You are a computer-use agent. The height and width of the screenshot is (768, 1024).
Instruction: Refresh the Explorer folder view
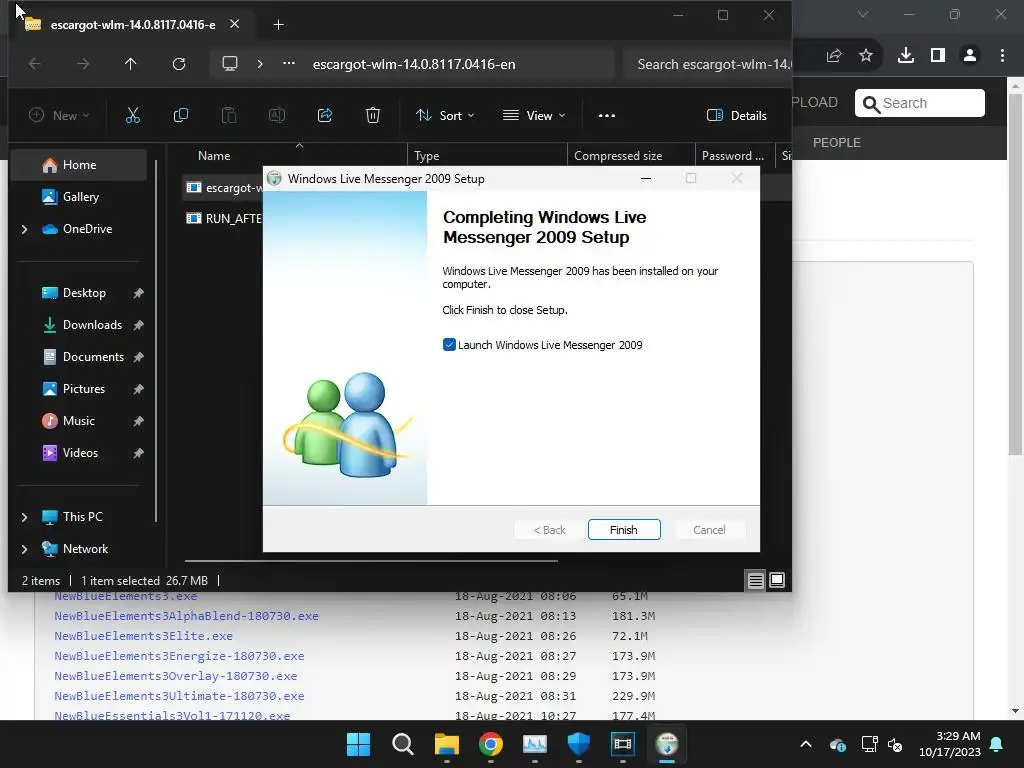(179, 64)
